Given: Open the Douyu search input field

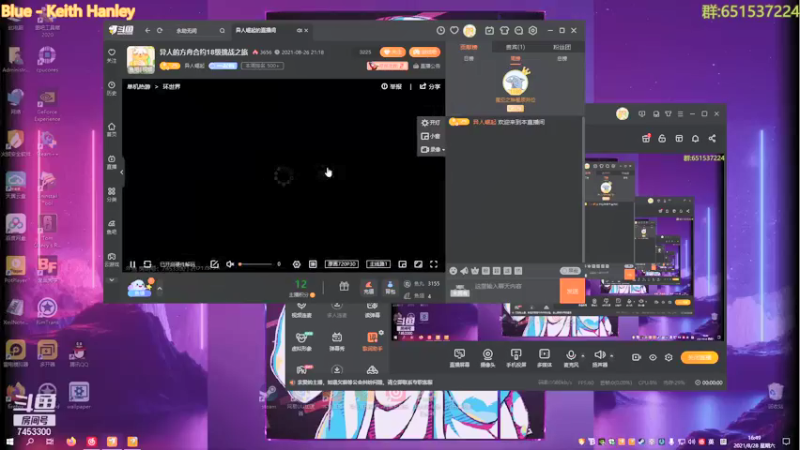Looking at the screenshot, I should point(195,31).
